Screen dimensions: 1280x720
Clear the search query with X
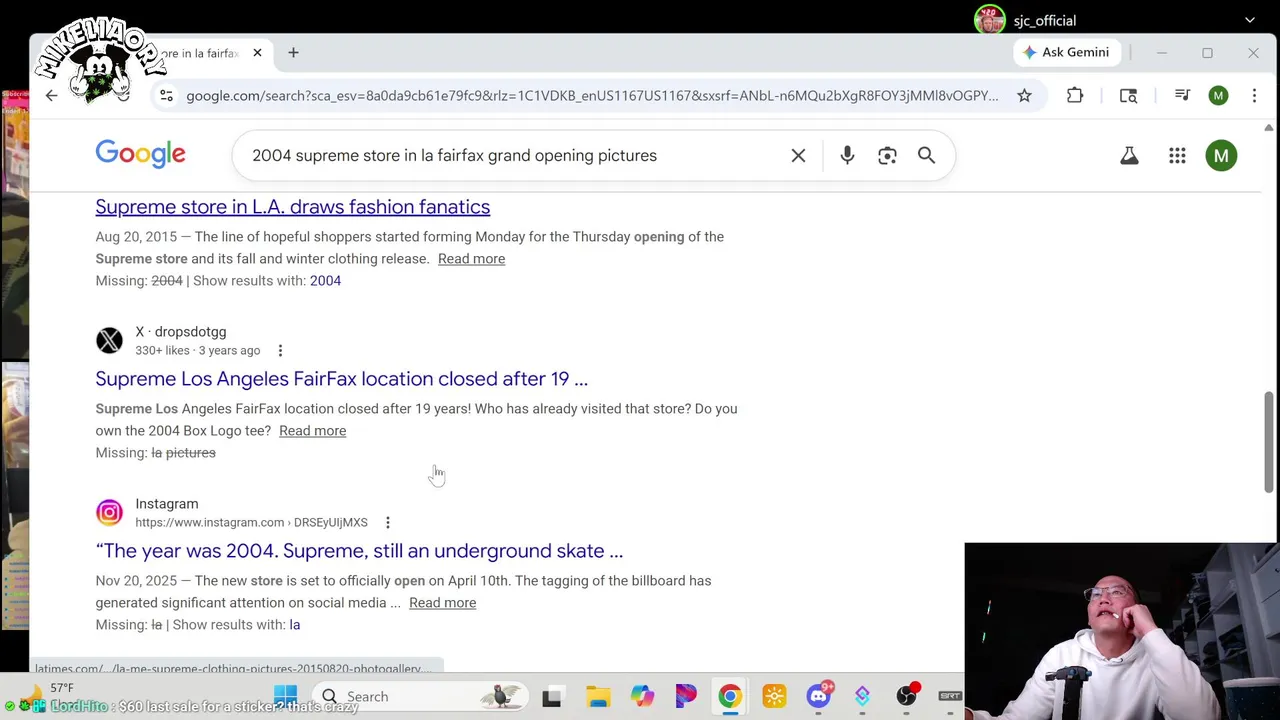click(x=798, y=155)
